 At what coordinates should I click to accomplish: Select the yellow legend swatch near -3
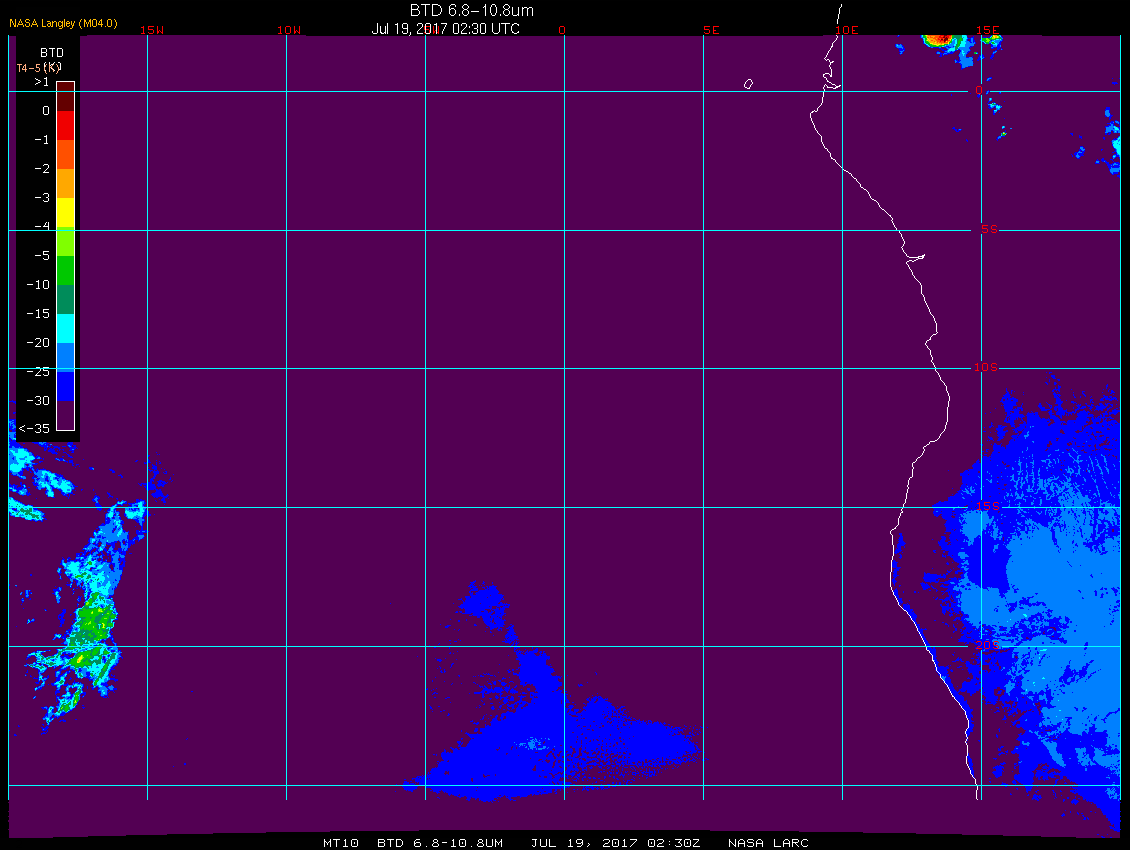click(x=66, y=213)
